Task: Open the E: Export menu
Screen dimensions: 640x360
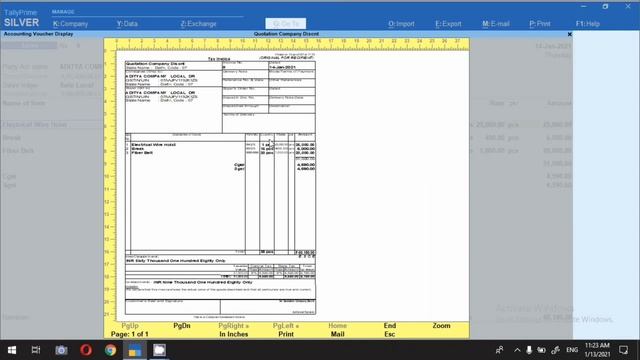Action: click(448, 24)
